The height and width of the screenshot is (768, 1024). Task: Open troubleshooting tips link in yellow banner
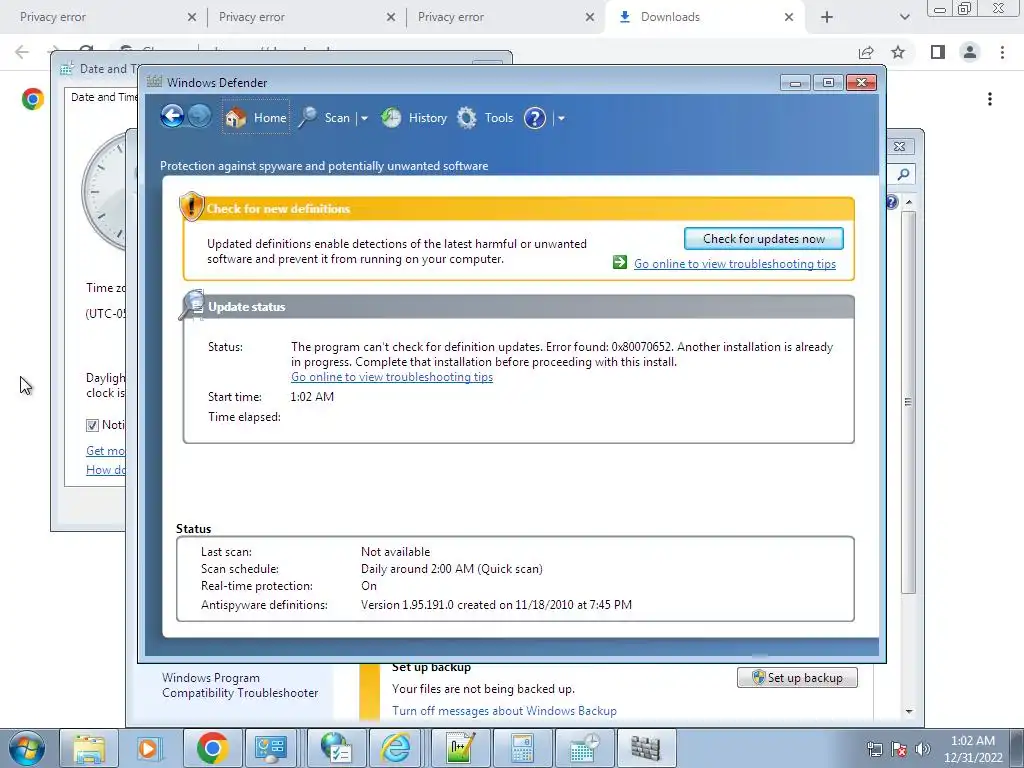click(735, 264)
